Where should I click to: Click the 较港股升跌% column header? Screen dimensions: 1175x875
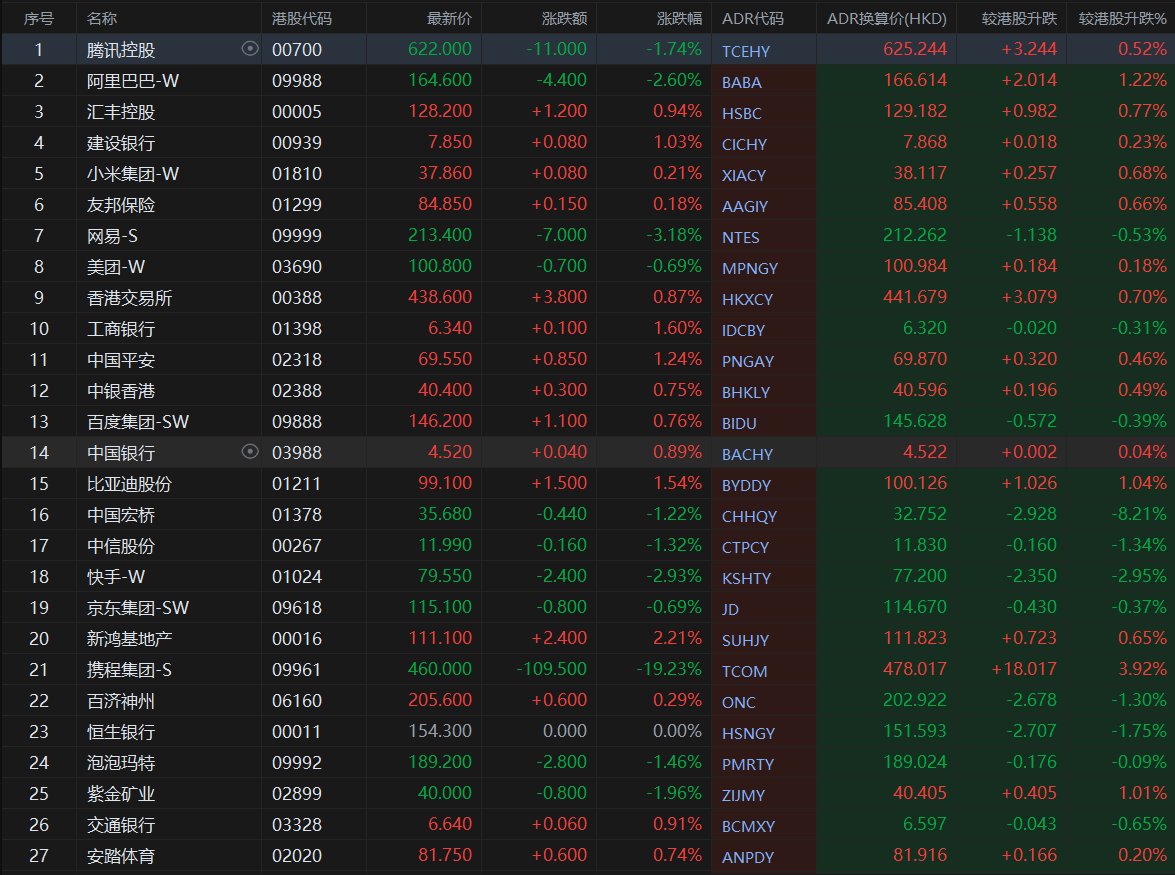(x=1122, y=18)
